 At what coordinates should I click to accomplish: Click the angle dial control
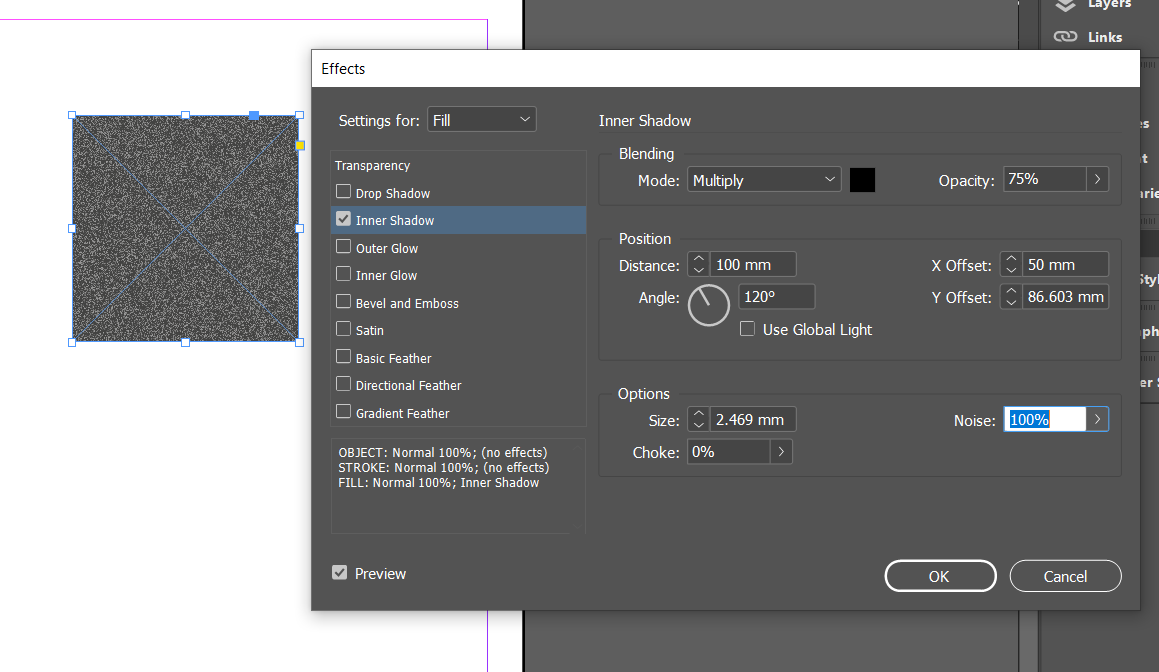click(x=709, y=305)
